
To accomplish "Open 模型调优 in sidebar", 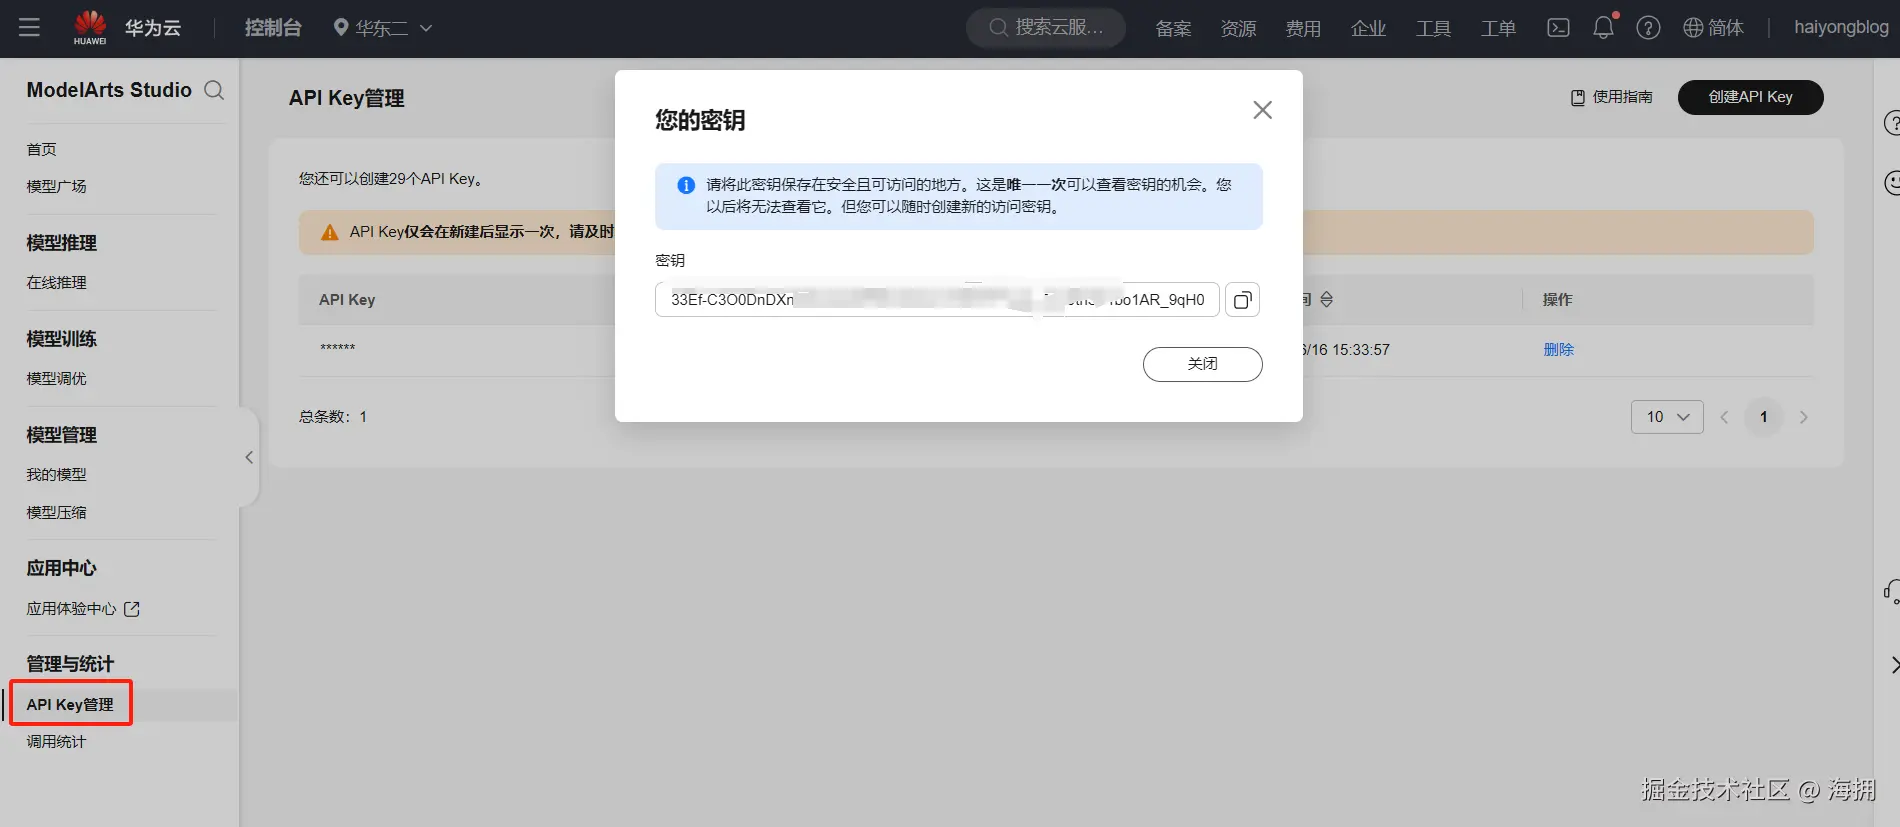I will [x=56, y=378].
